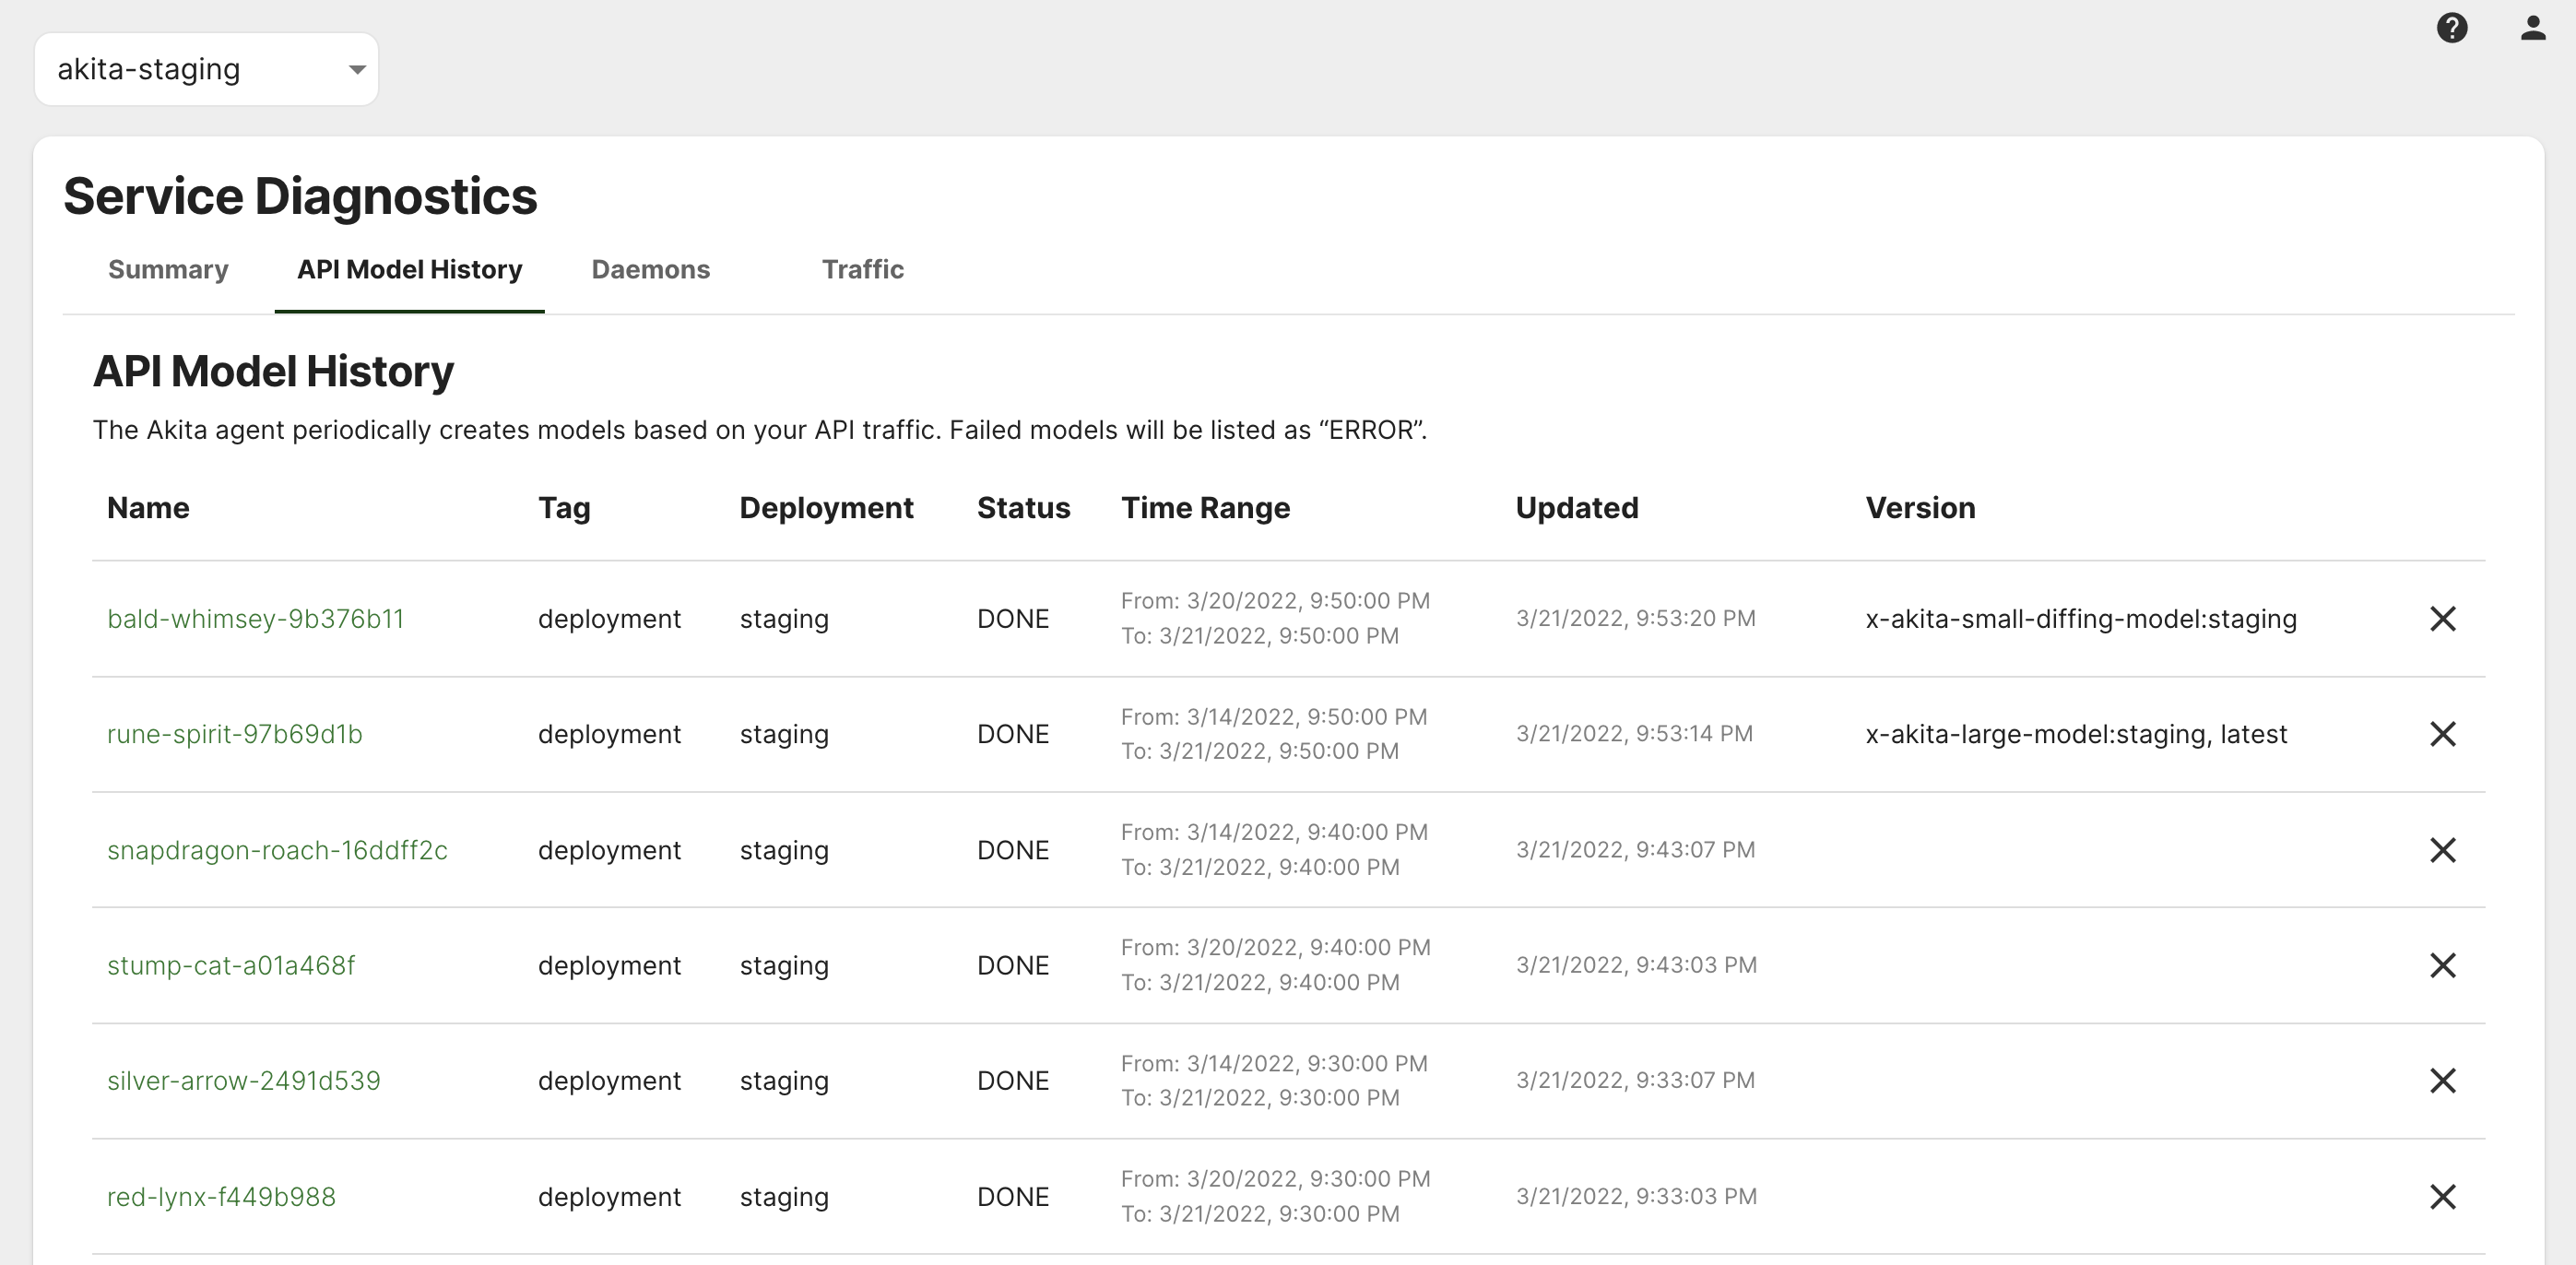This screenshot has height=1265, width=2576.
Task: Click the Updated column header
Action: pos(1576,508)
